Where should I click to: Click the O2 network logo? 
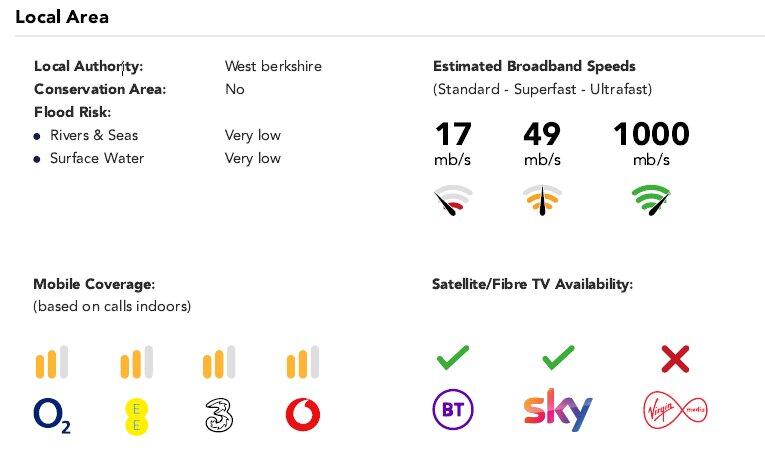tap(52, 415)
